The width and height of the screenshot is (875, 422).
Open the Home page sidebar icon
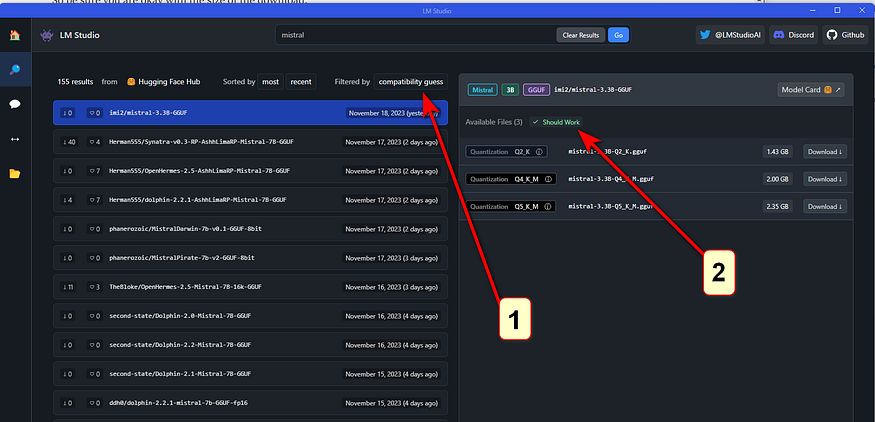point(15,35)
